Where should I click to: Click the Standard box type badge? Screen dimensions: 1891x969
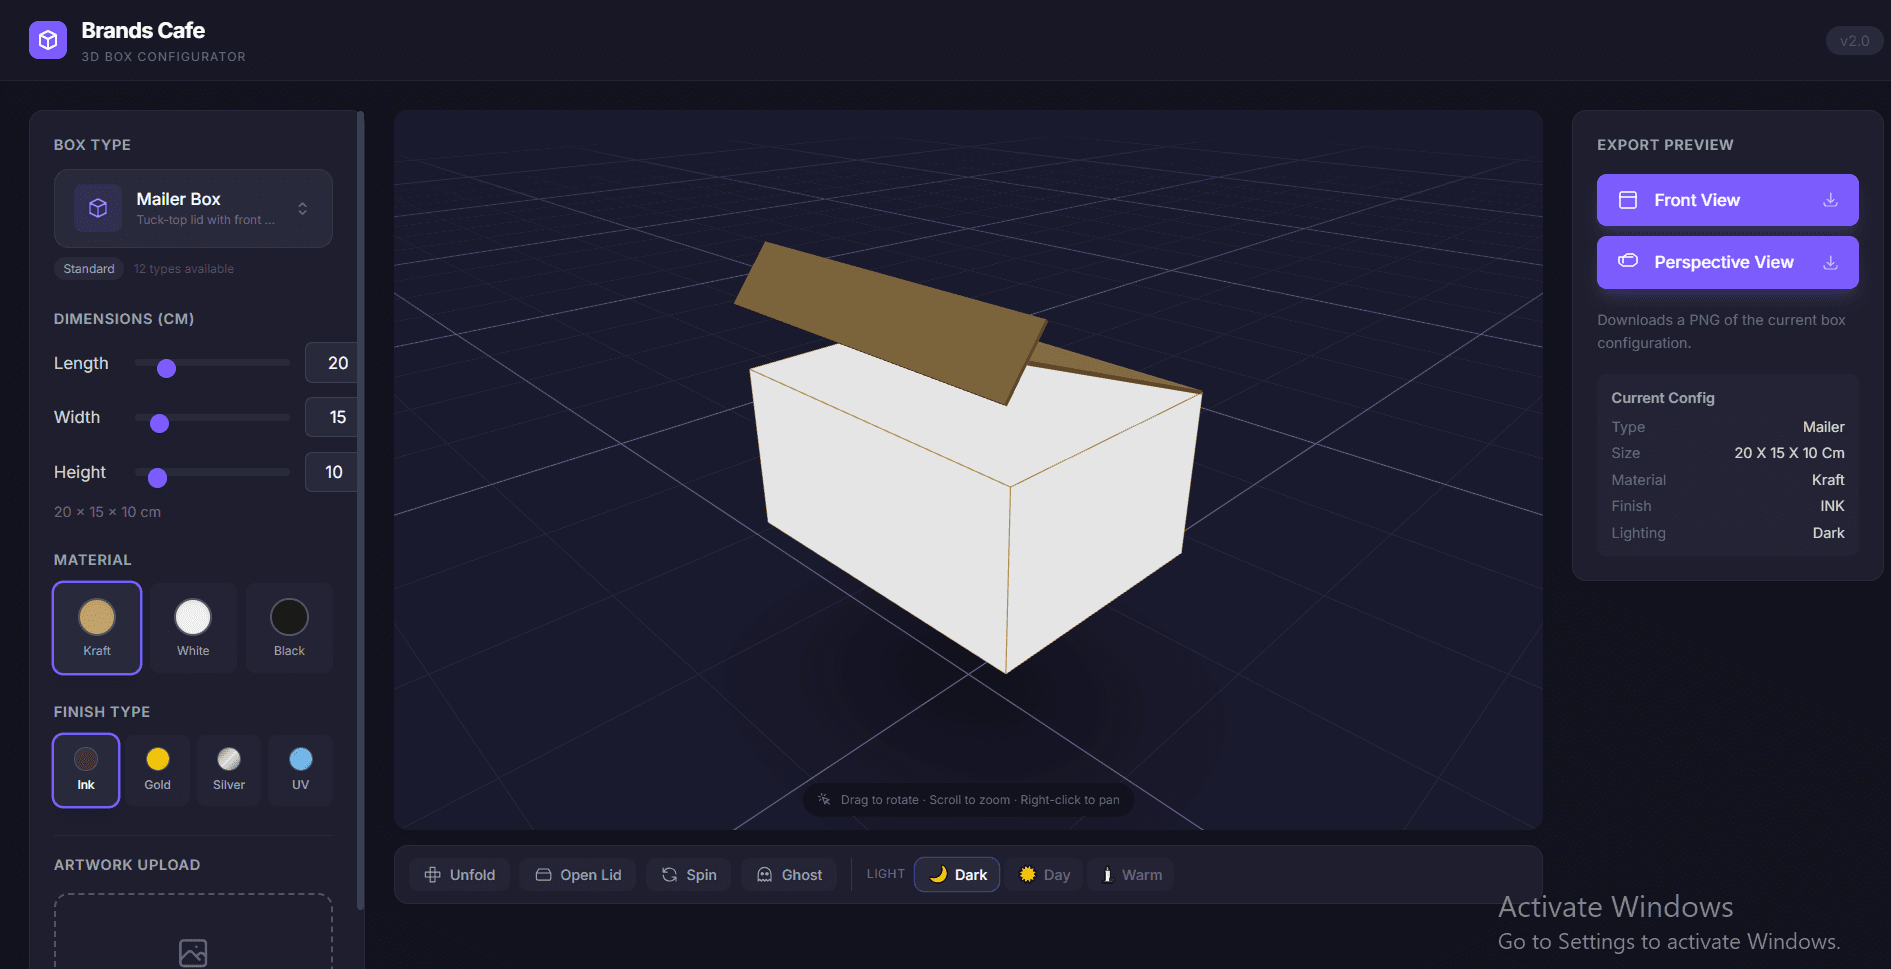[x=89, y=268]
